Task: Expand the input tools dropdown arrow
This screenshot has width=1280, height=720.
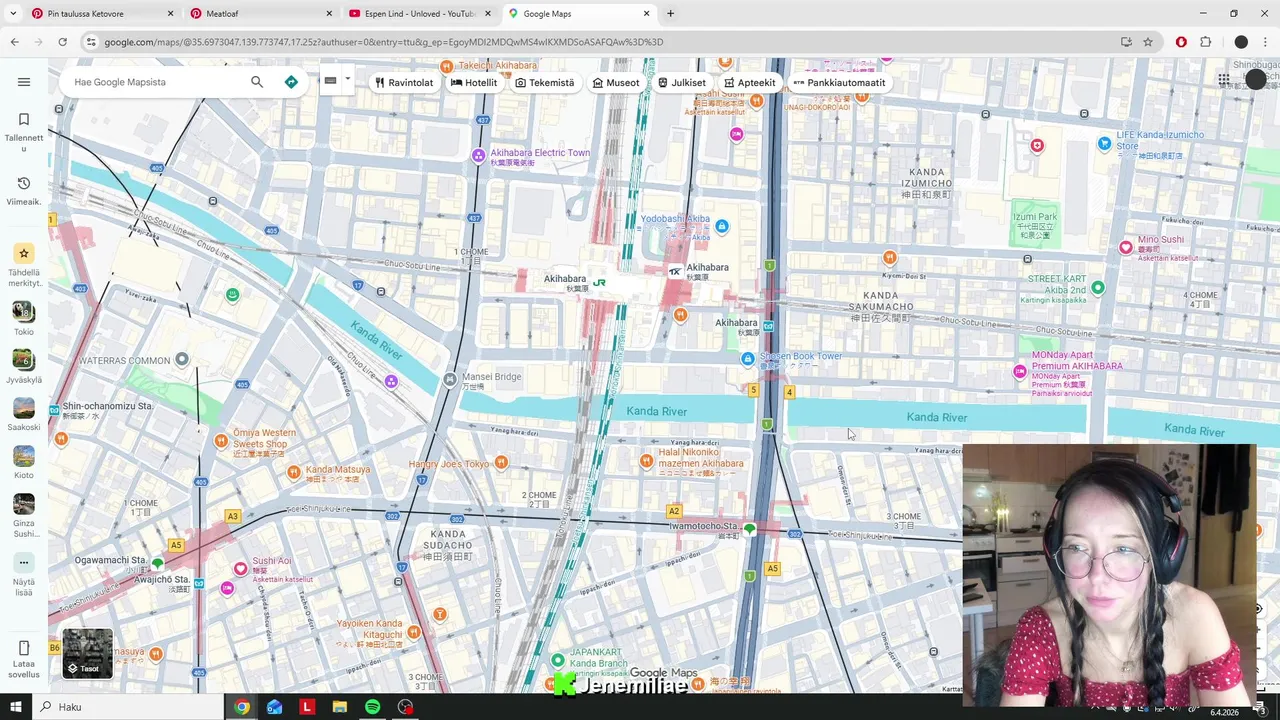Action: click(347, 80)
